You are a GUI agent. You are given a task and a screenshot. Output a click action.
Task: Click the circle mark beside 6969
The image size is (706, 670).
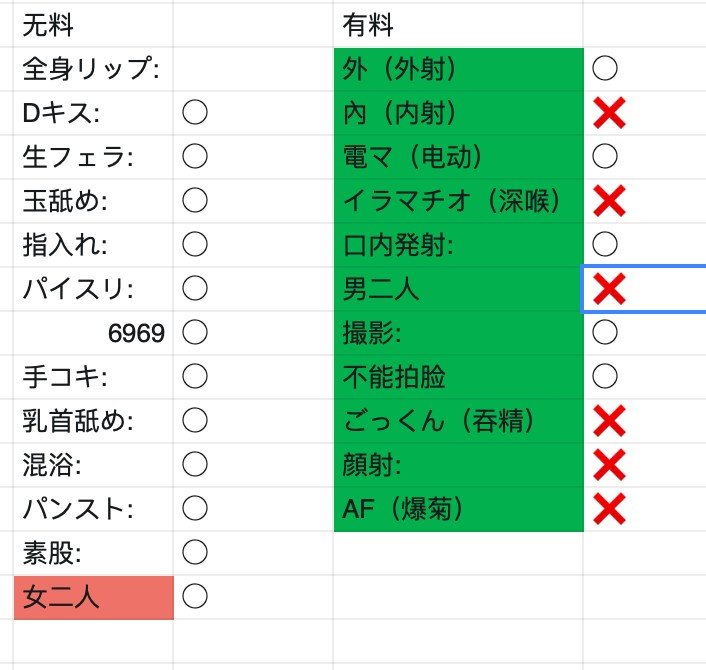click(x=195, y=332)
